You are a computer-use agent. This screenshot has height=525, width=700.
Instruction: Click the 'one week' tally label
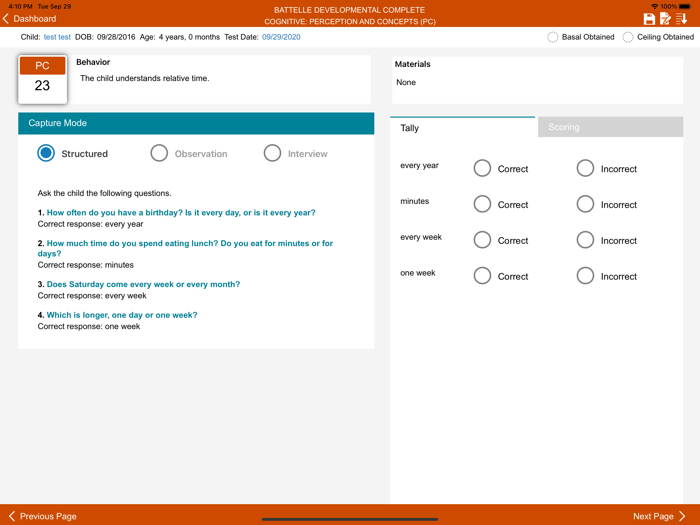click(417, 273)
